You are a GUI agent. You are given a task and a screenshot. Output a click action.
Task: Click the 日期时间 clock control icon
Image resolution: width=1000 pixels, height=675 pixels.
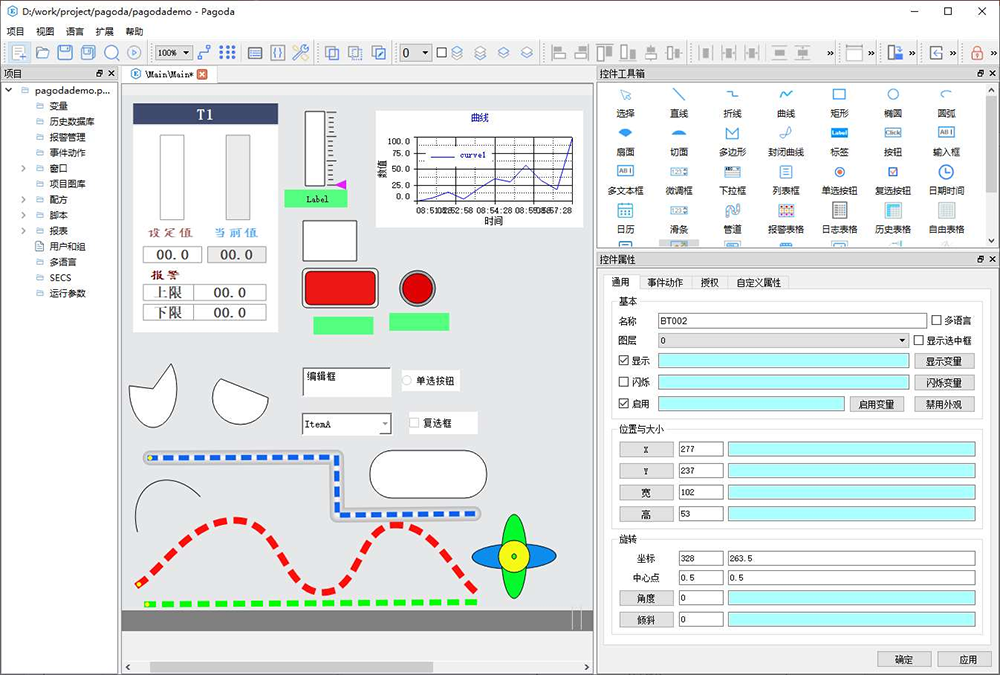[945, 172]
